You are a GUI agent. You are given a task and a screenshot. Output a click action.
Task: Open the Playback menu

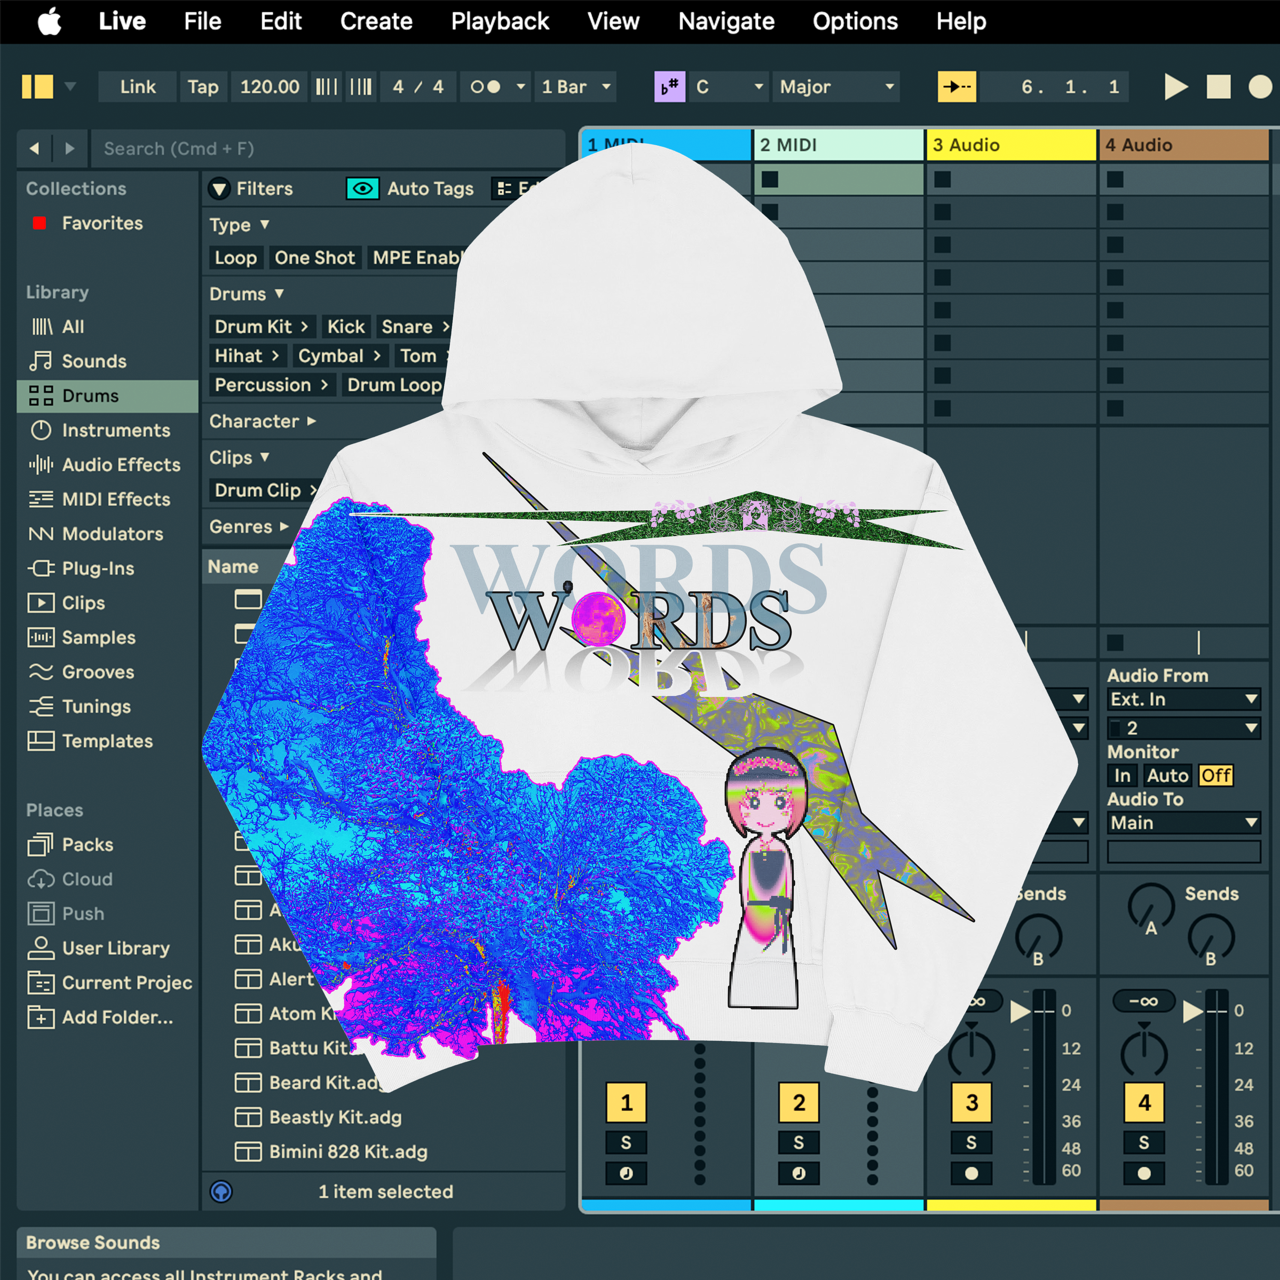click(x=500, y=21)
